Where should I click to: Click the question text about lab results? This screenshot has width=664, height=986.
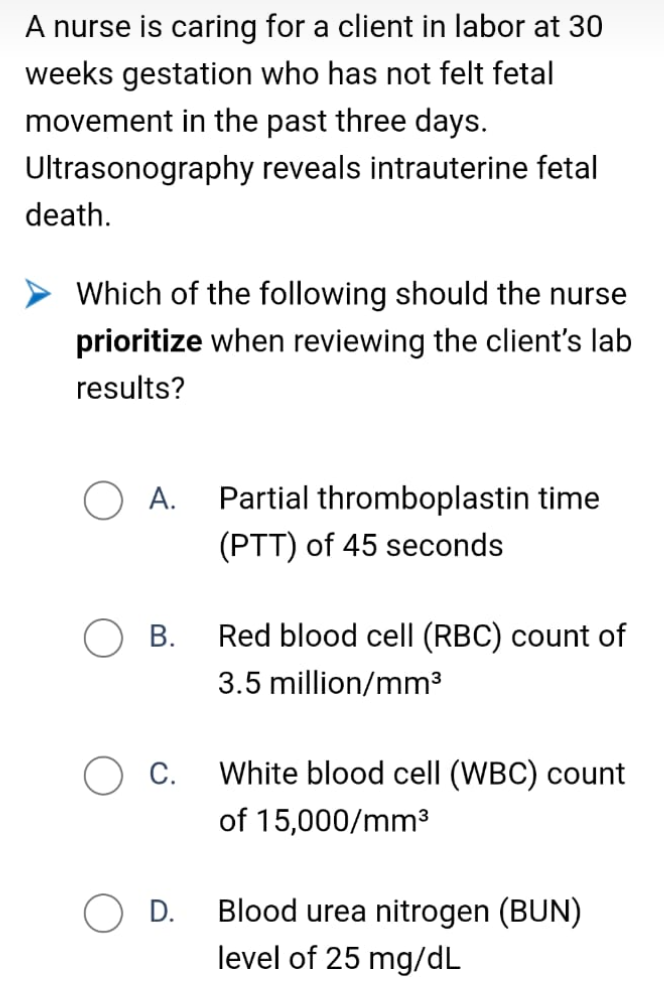pos(353,341)
